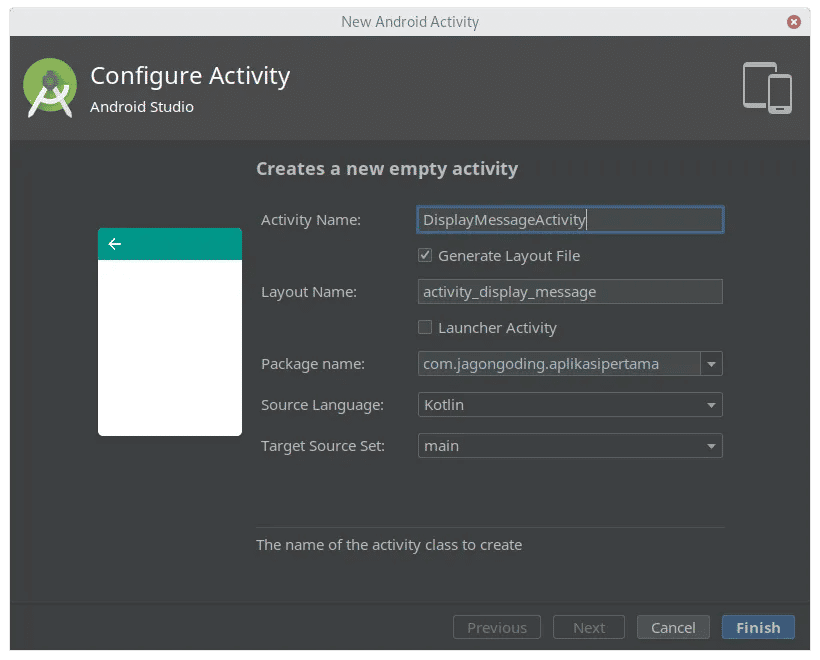Click the Android Studio logo icon
The width and height of the screenshot is (820, 660).
tap(50, 87)
